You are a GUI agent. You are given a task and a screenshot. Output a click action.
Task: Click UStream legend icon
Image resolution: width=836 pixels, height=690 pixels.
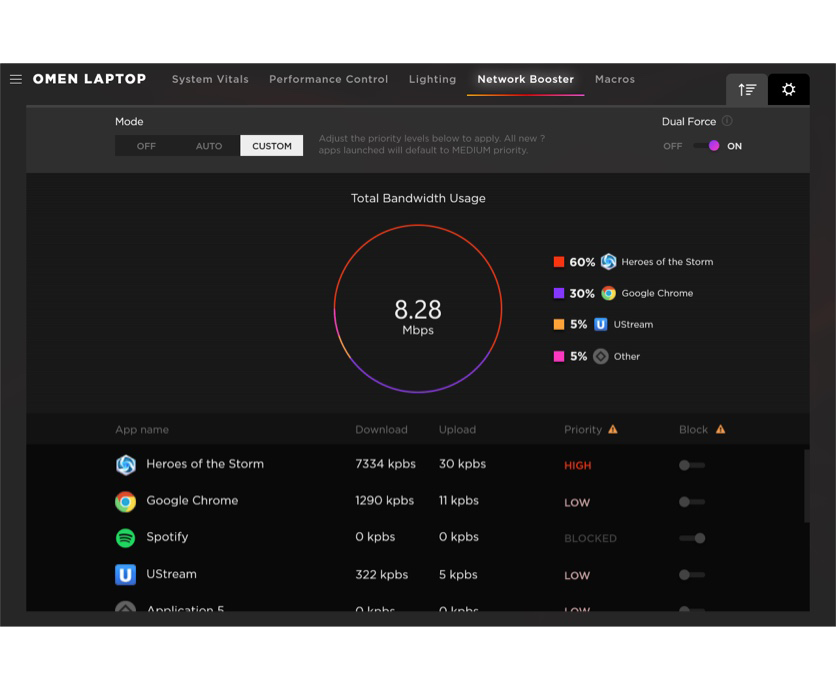coord(601,324)
